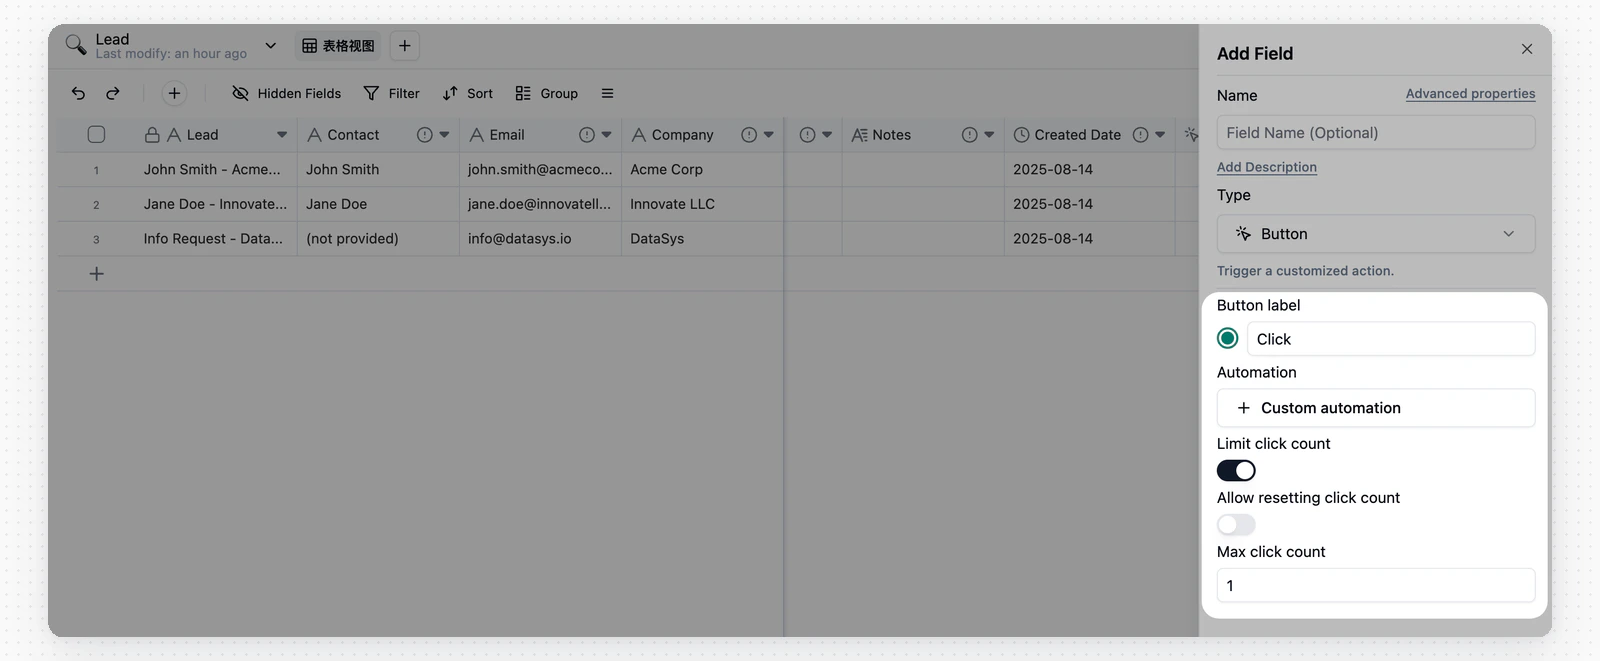Click Custom automation button
This screenshot has width=1600, height=661.
pyautogui.click(x=1376, y=408)
